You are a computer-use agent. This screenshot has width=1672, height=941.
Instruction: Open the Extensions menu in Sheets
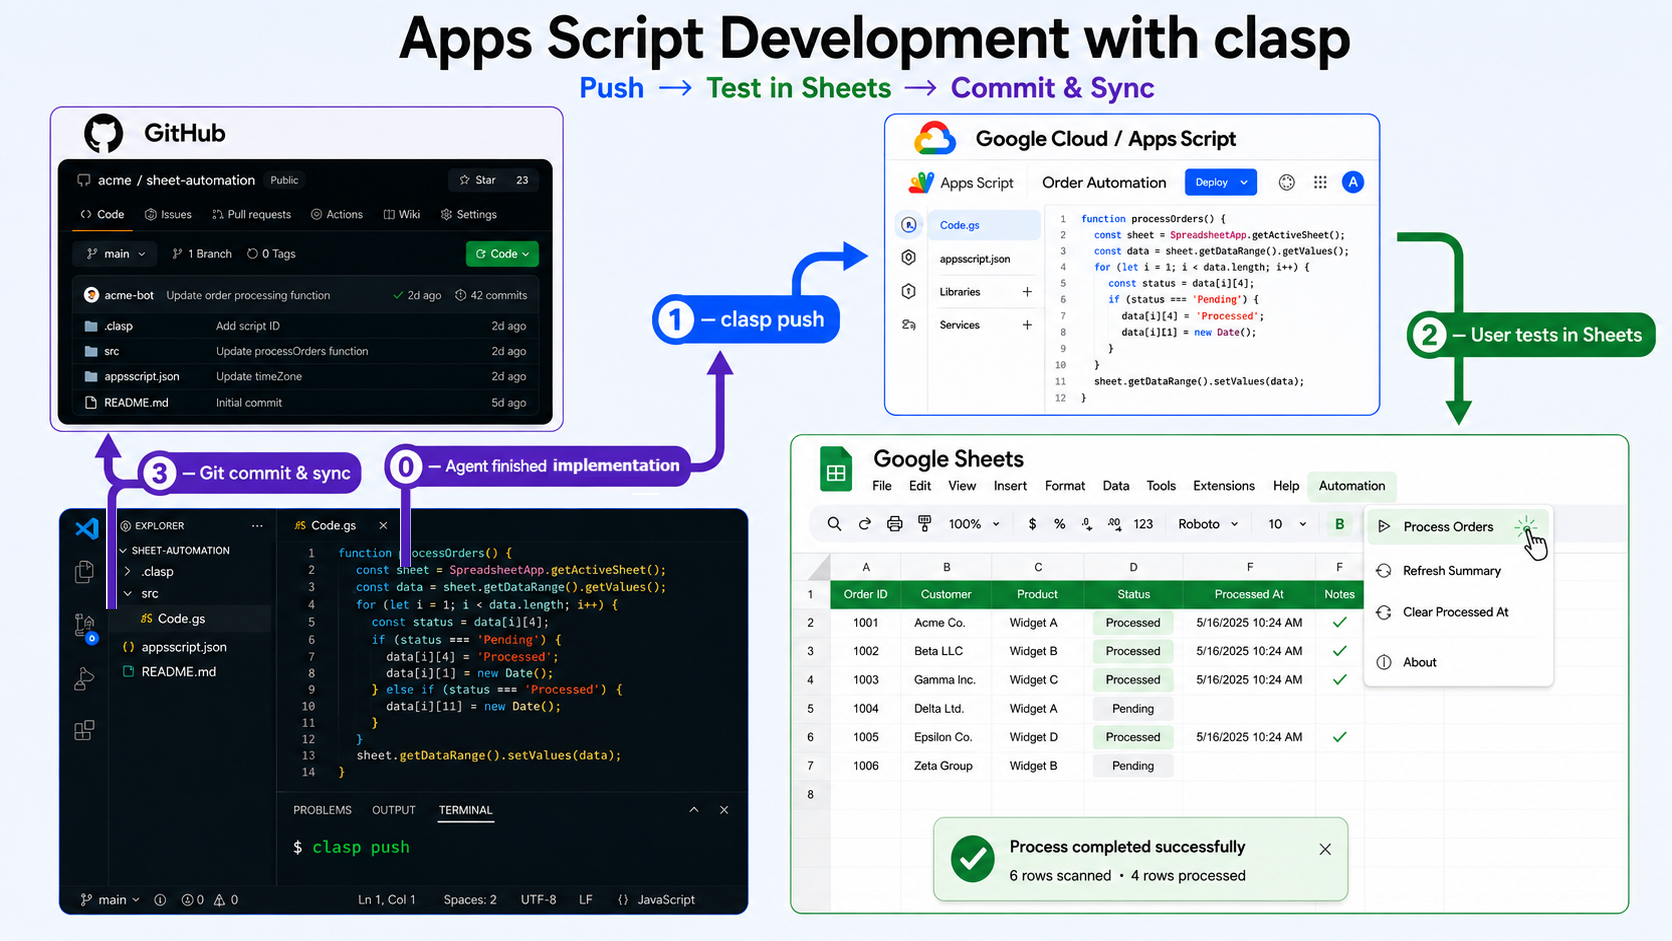(1223, 486)
